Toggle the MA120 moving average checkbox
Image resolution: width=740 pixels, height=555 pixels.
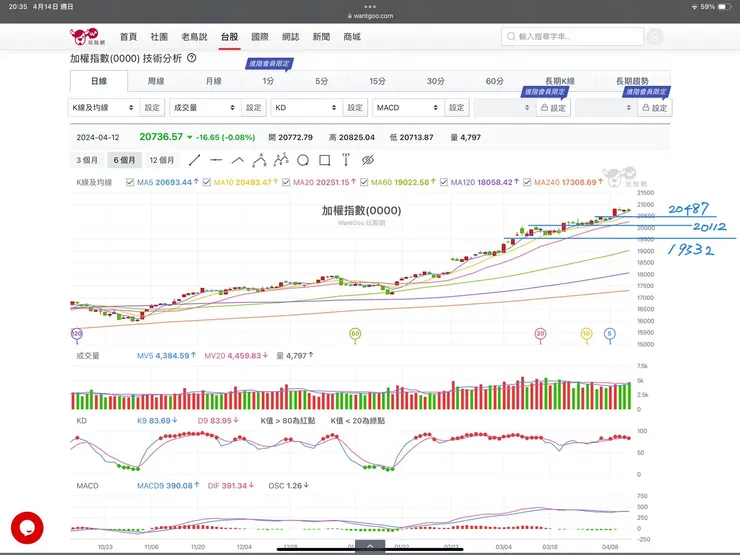coord(444,182)
